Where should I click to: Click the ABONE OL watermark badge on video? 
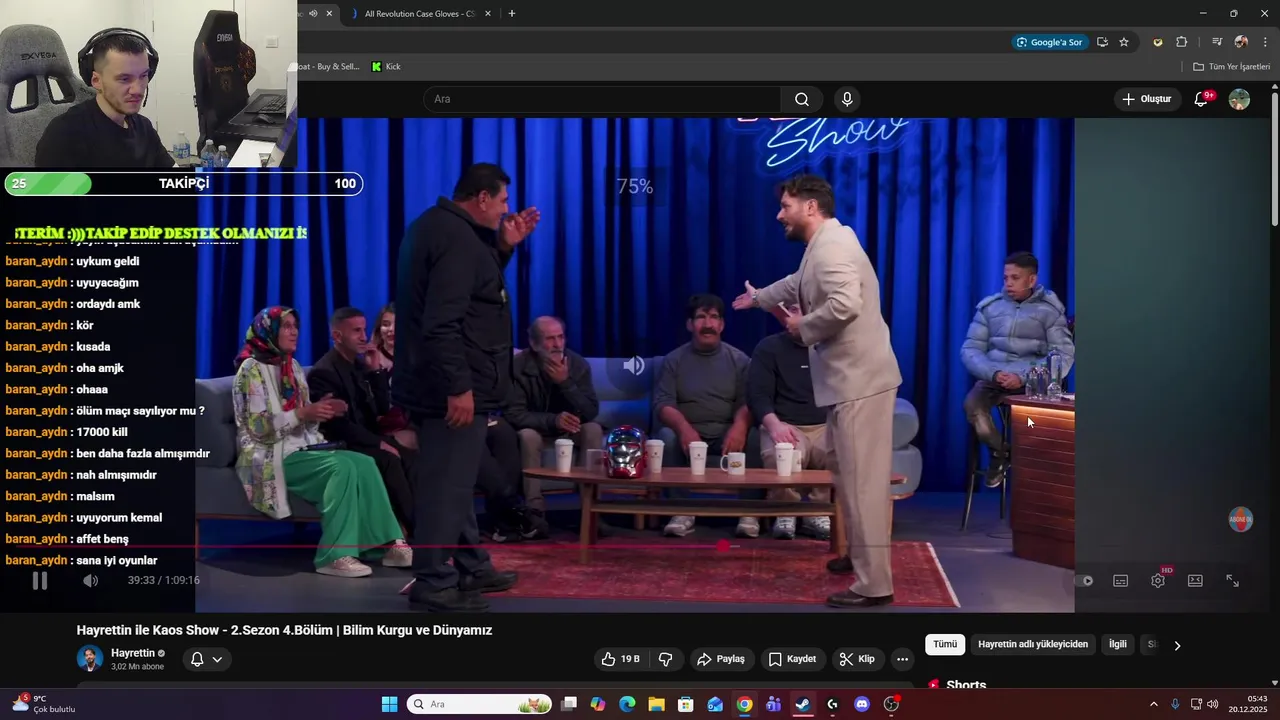pyautogui.click(x=1241, y=520)
